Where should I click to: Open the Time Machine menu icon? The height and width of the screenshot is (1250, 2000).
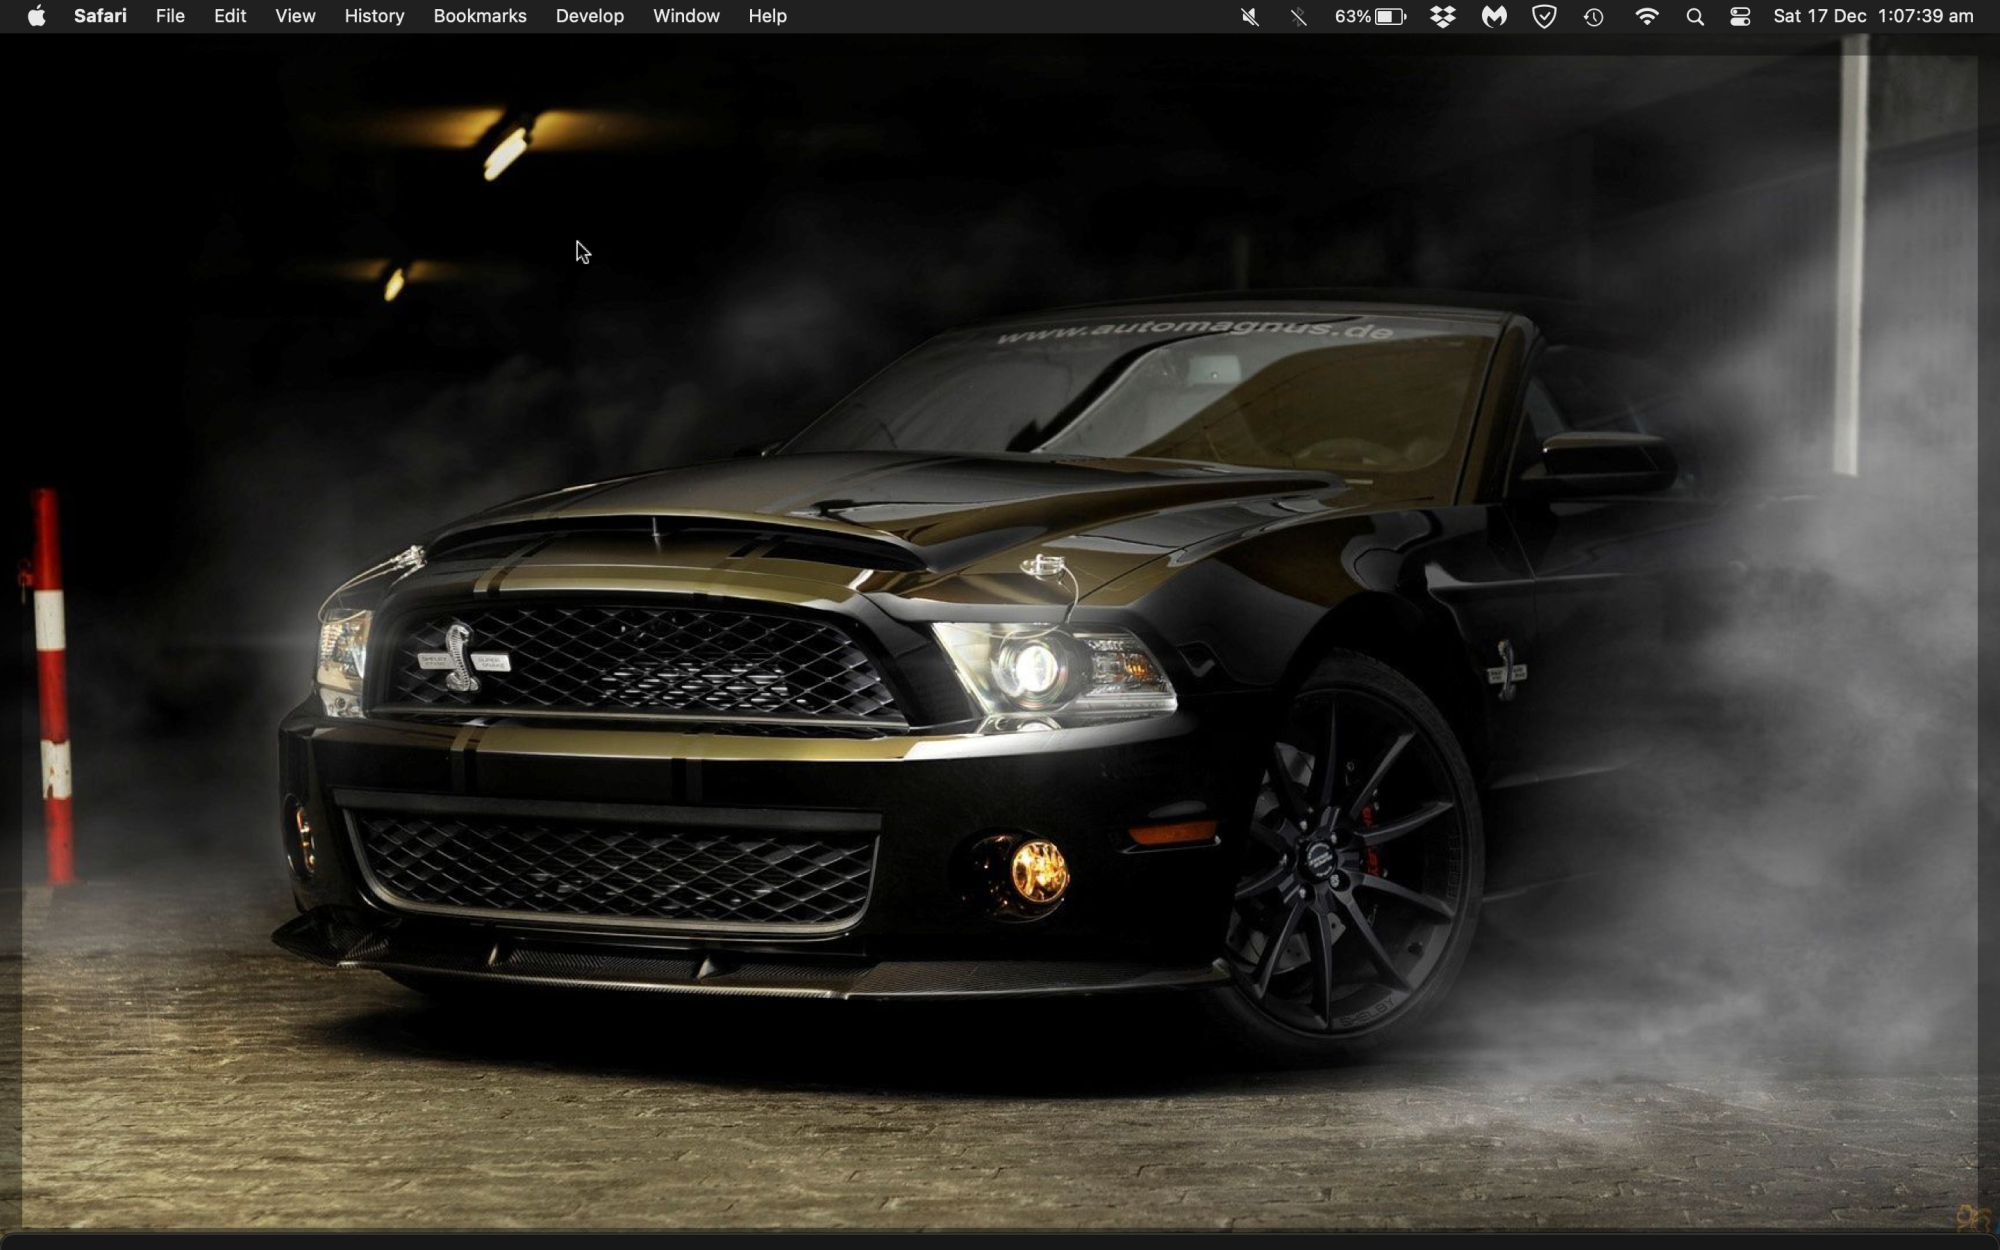tap(1594, 16)
